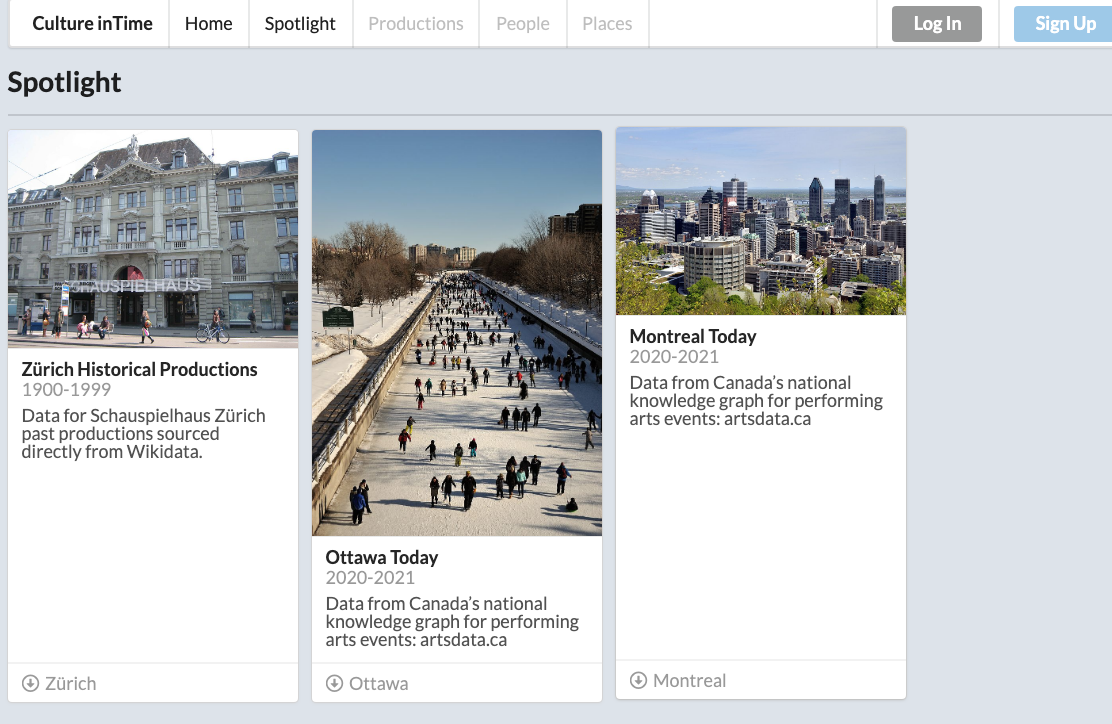Viewport: 1112px width, 724px height.
Task: Open the Ottawa canal skating photo
Action: tap(457, 333)
